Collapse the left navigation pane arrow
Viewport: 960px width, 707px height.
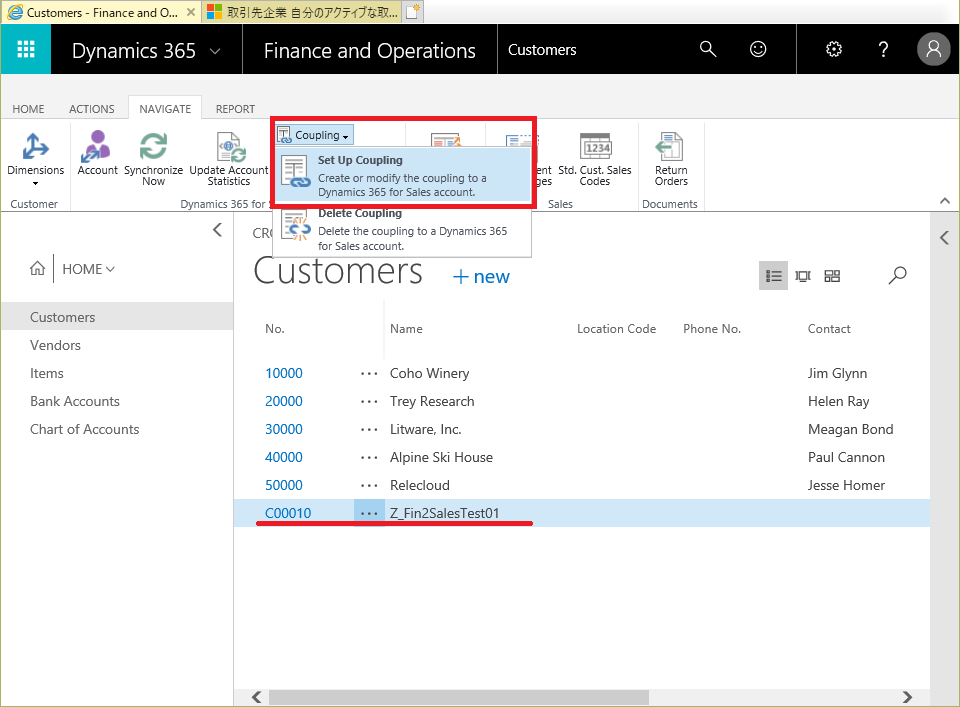click(x=217, y=230)
